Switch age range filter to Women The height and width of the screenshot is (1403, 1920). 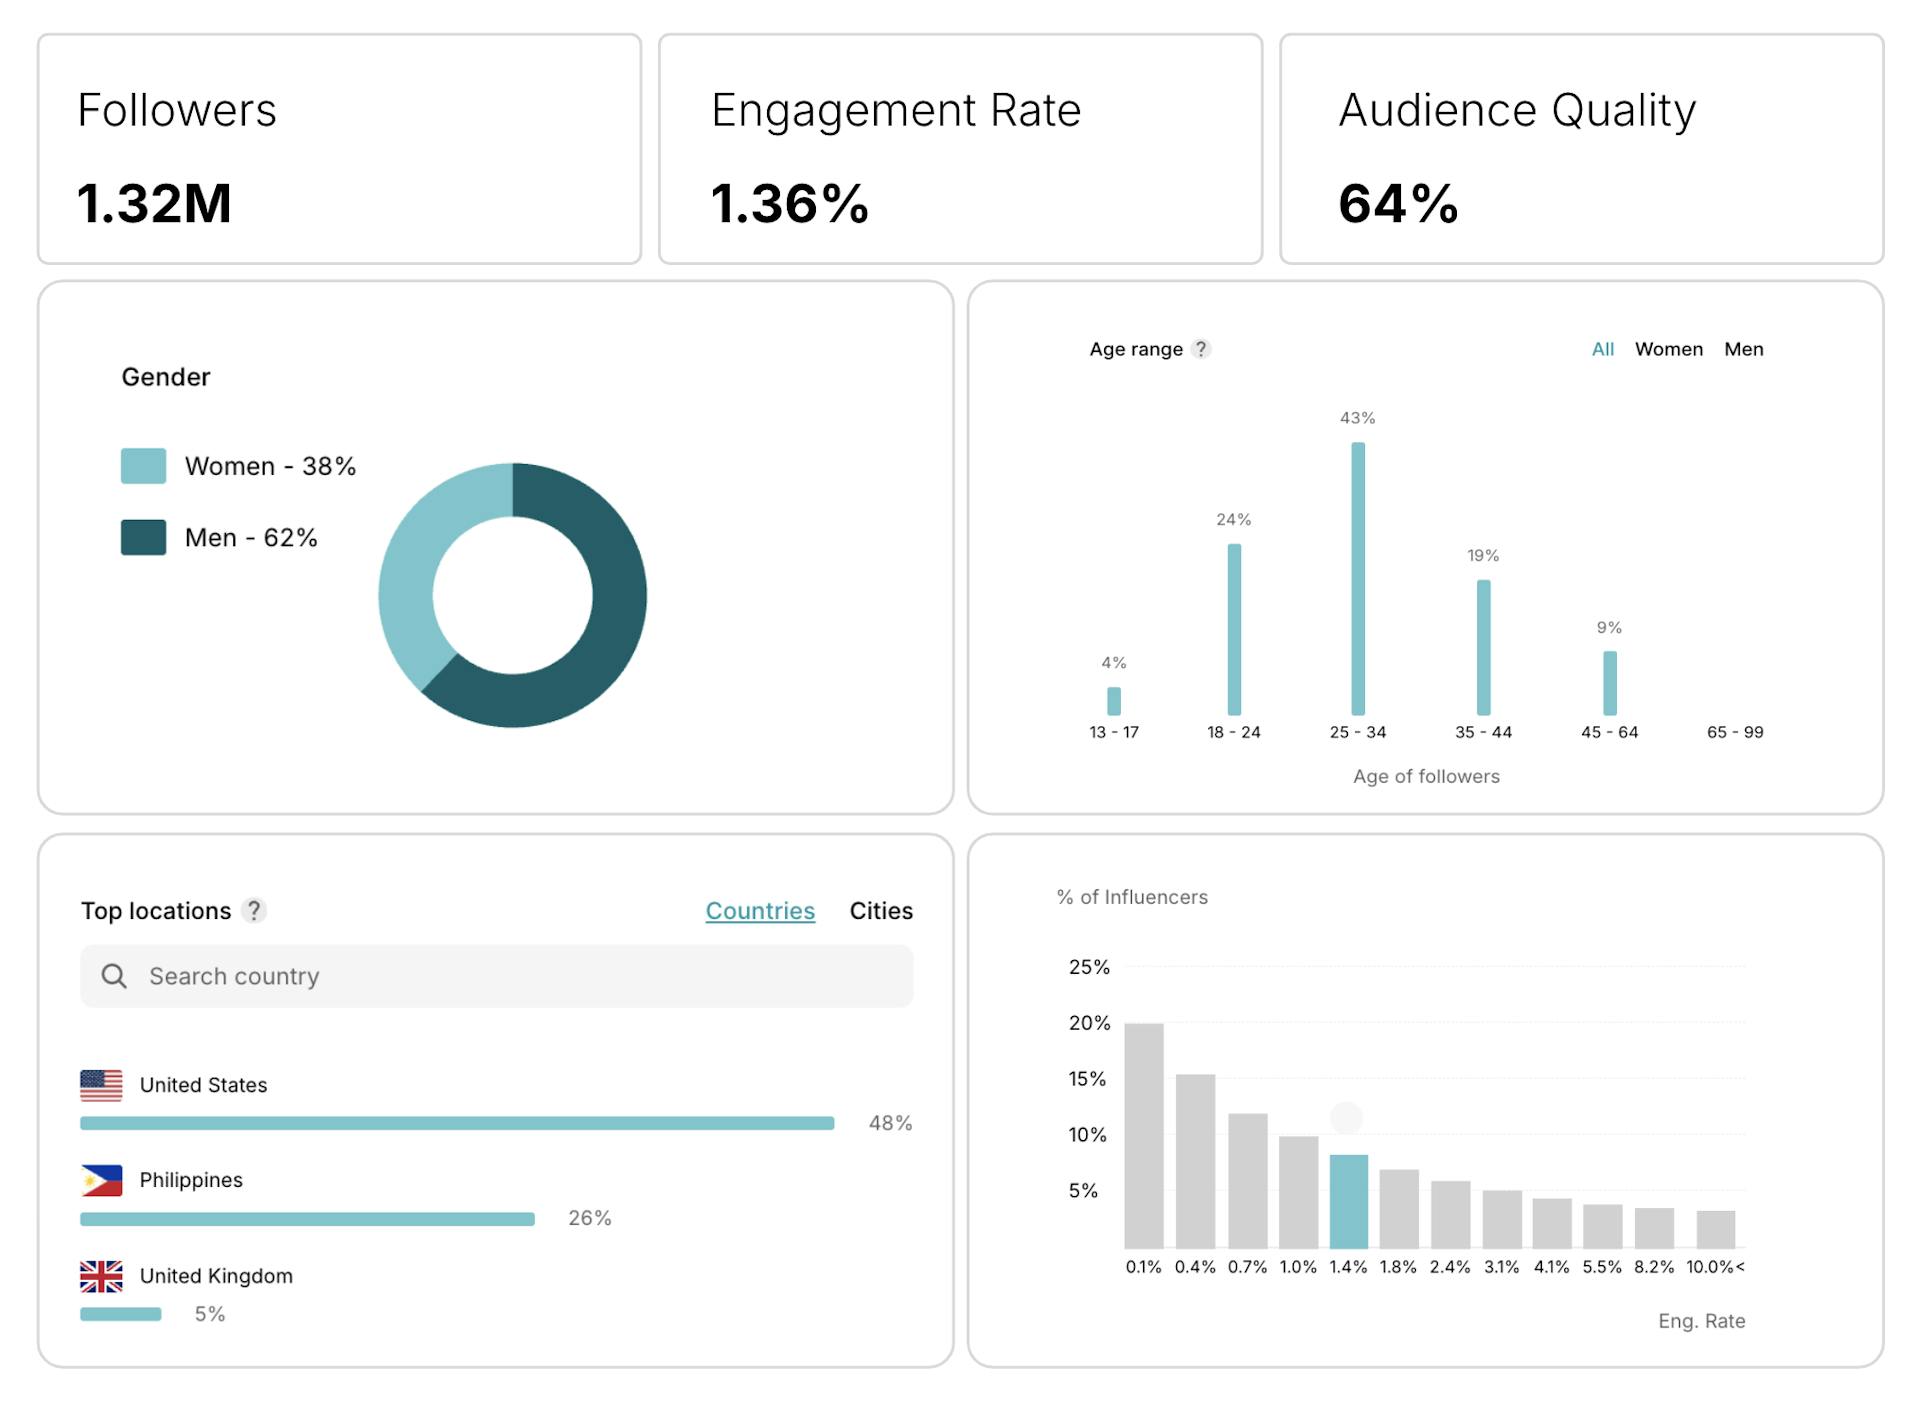1668,349
